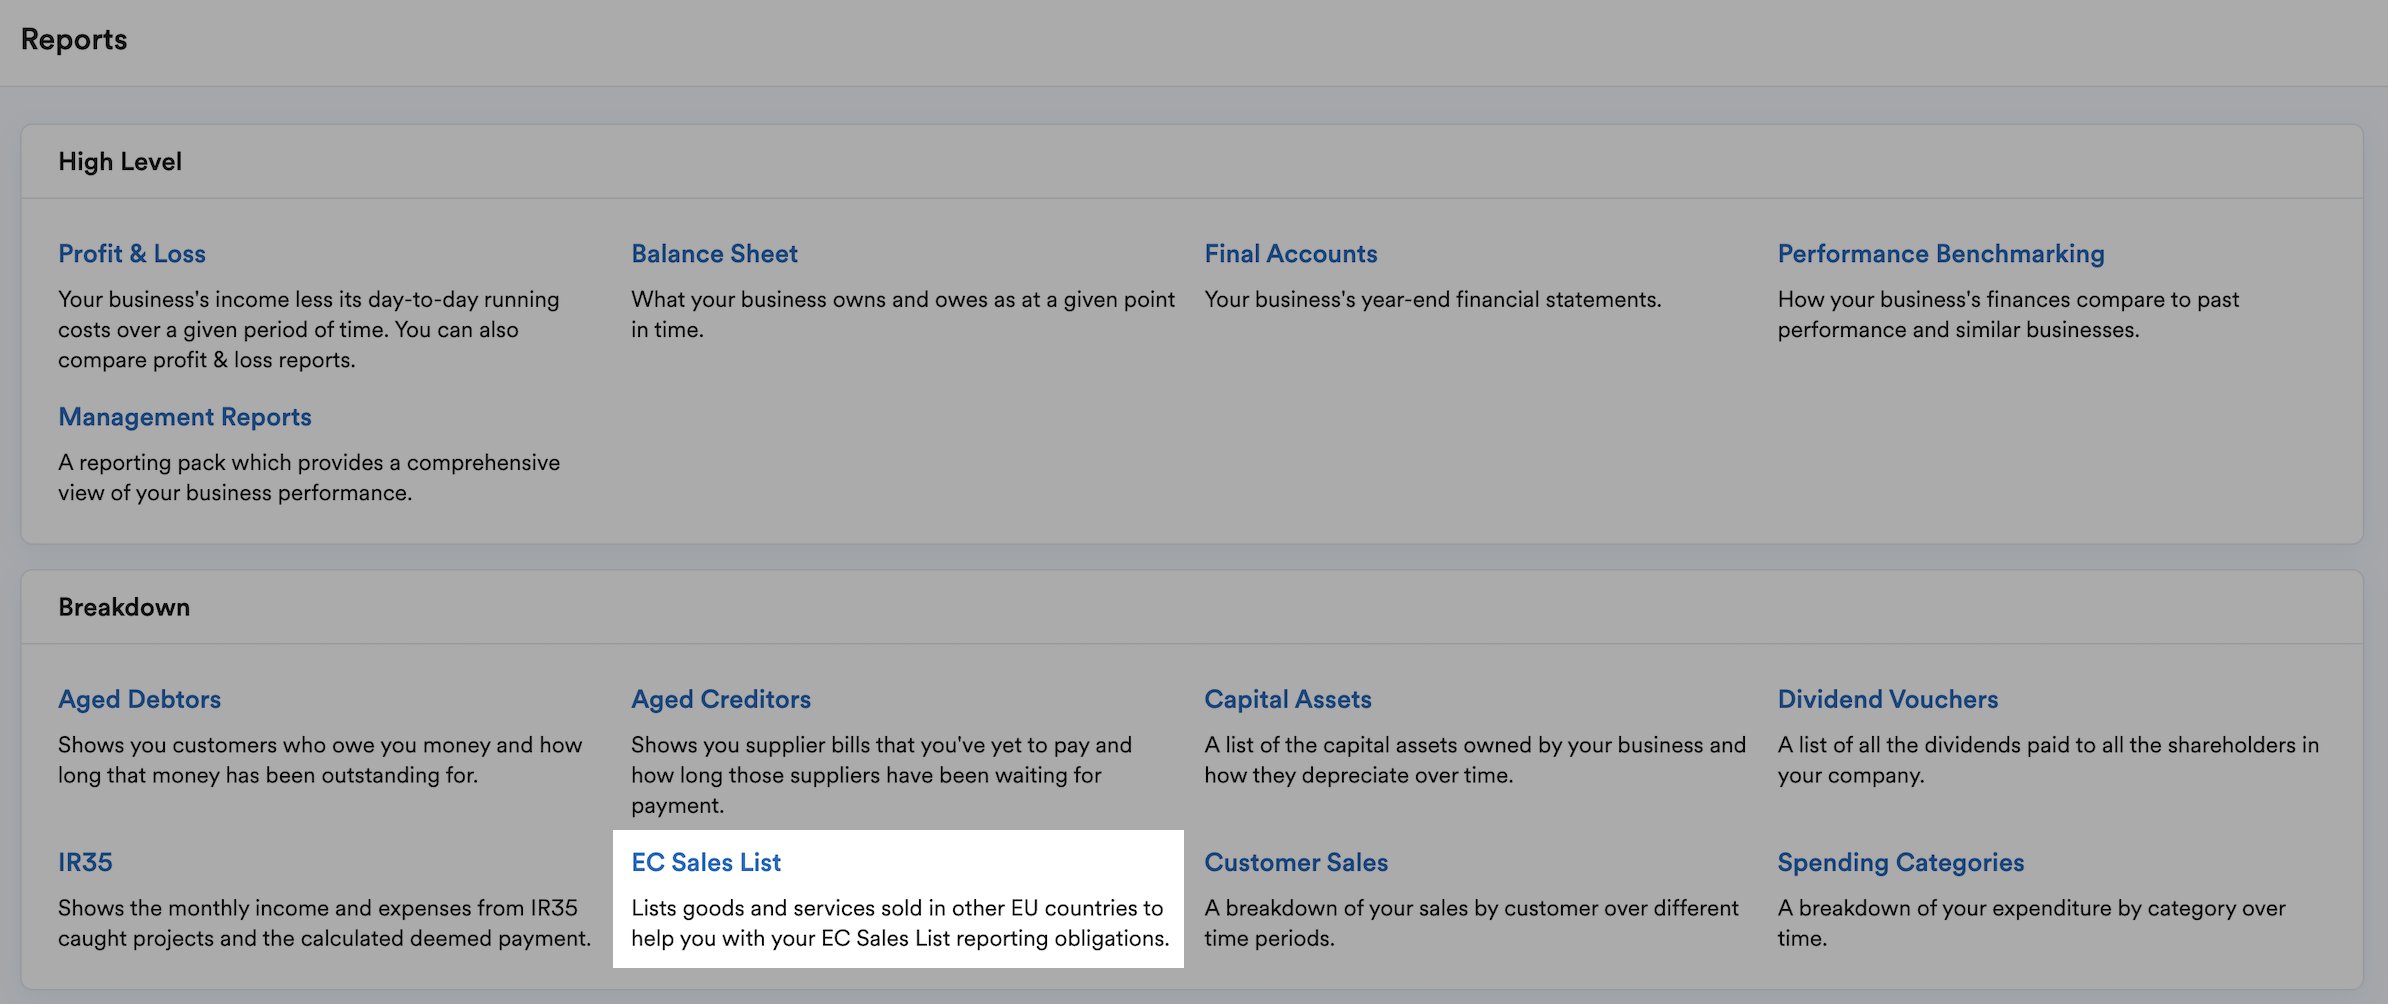Click the Breakdown section header
Viewport: 2388px width, 1004px height.
point(124,607)
